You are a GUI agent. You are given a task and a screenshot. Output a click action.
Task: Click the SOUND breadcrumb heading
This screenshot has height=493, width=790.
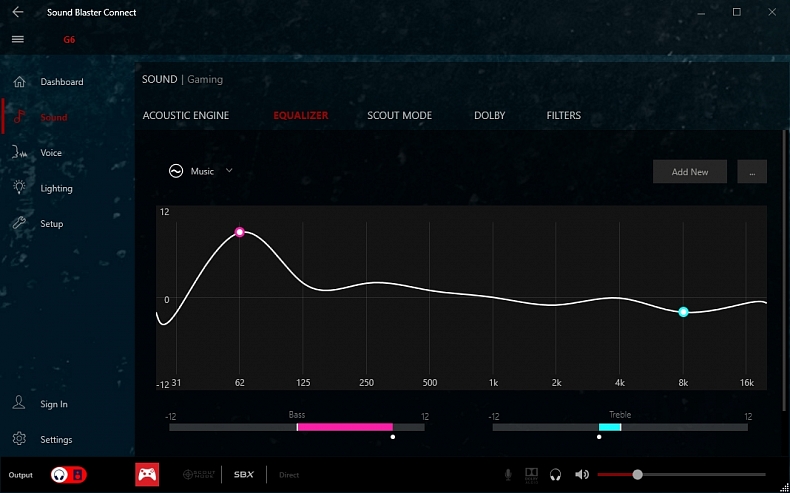[159, 79]
